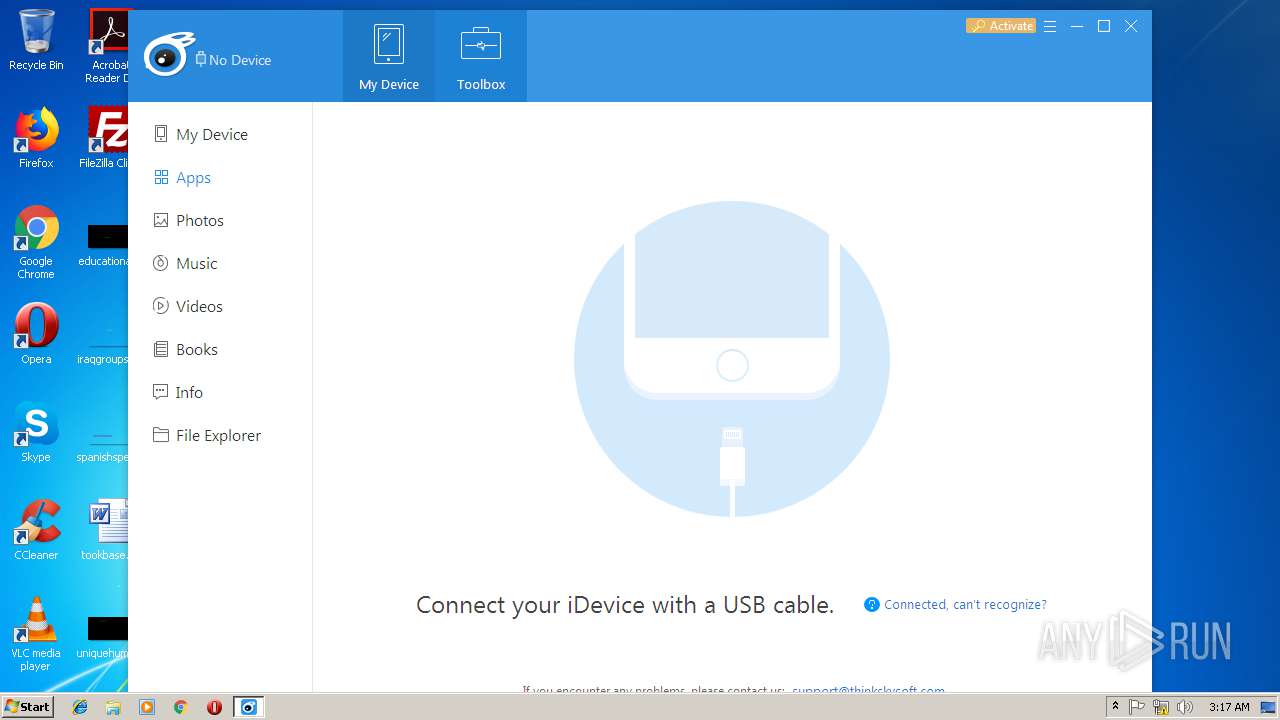Click the Apps grid icon

click(x=160, y=177)
